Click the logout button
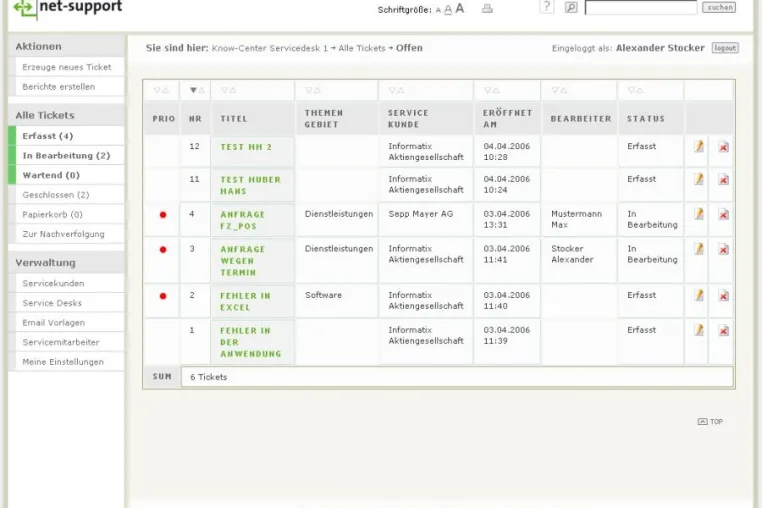The image size is (762, 508). (x=725, y=48)
